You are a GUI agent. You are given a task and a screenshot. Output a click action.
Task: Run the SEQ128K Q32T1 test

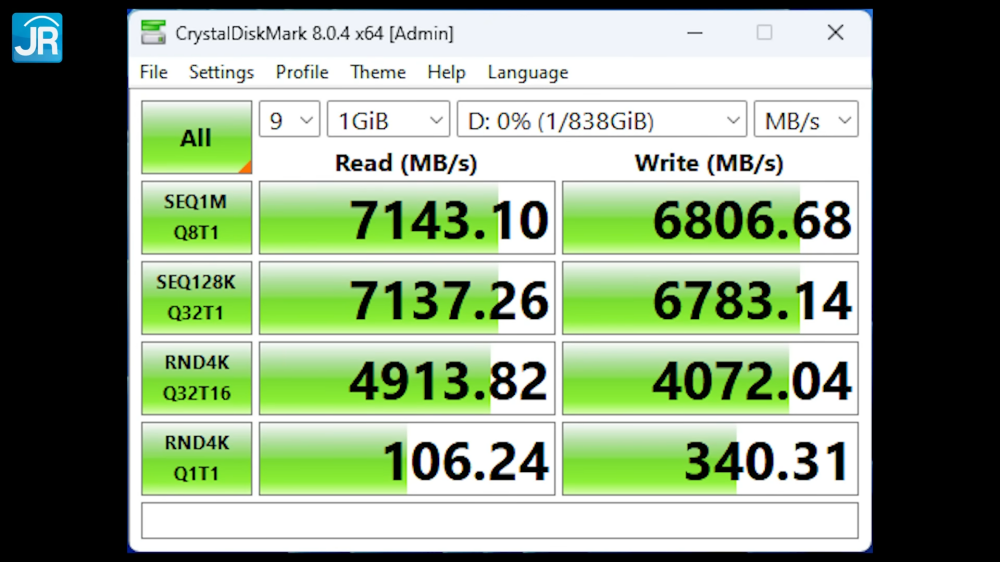[196, 298]
